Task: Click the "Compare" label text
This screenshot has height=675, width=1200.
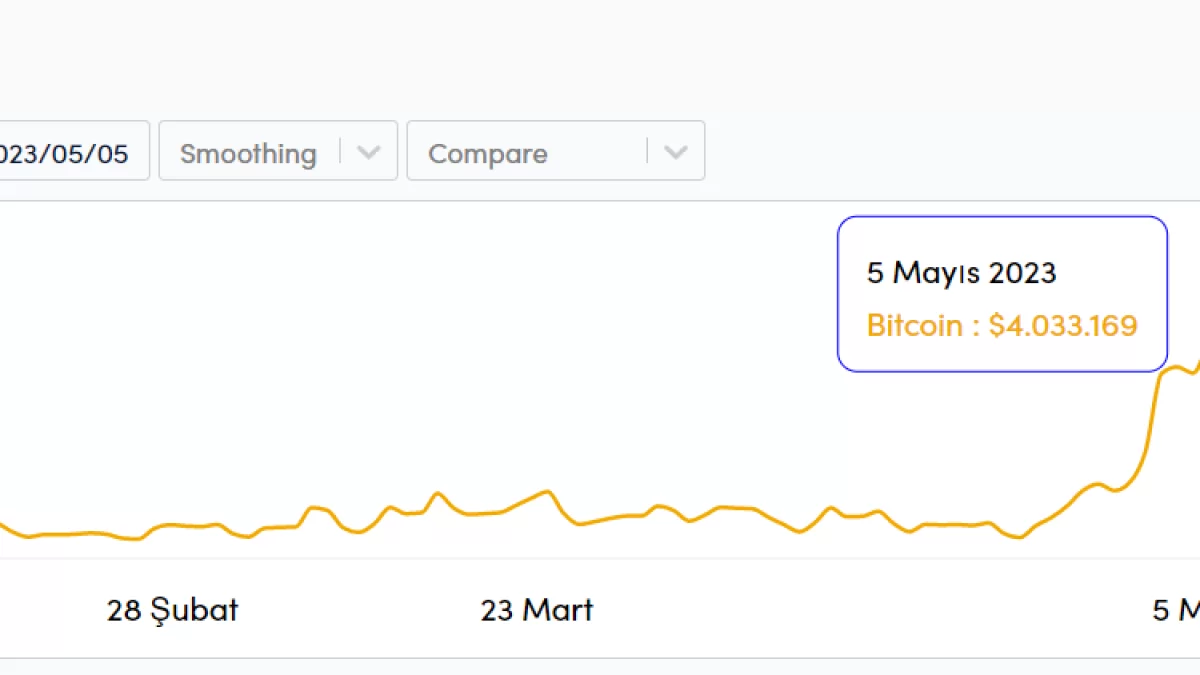Action: point(487,154)
